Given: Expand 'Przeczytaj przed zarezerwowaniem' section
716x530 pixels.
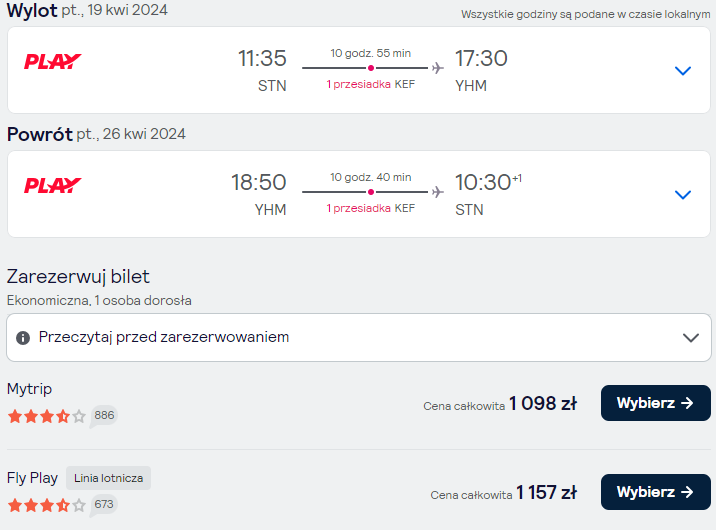Looking at the screenshot, I should tap(359, 337).
